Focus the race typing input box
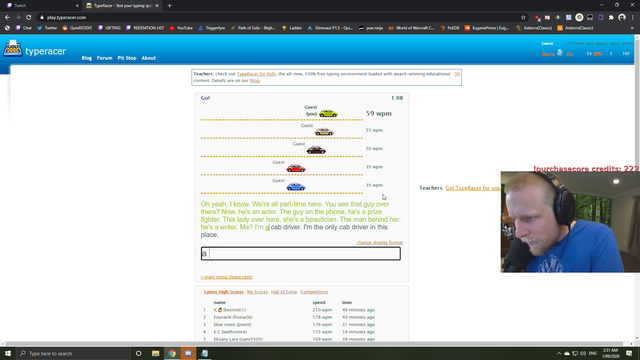 301,253
